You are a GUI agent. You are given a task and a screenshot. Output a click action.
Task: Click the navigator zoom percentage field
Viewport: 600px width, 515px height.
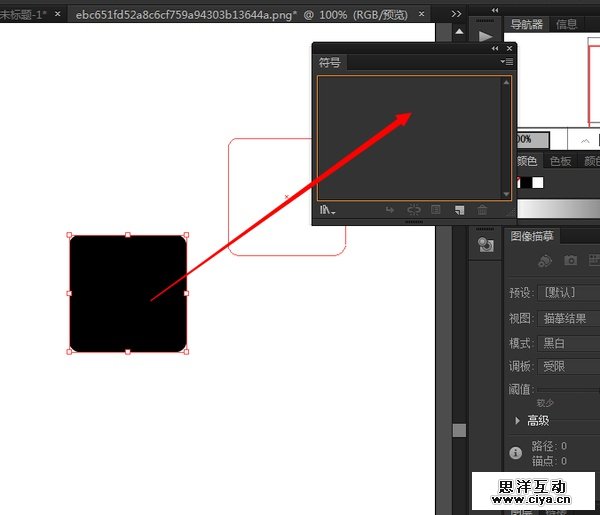[532, 139]
